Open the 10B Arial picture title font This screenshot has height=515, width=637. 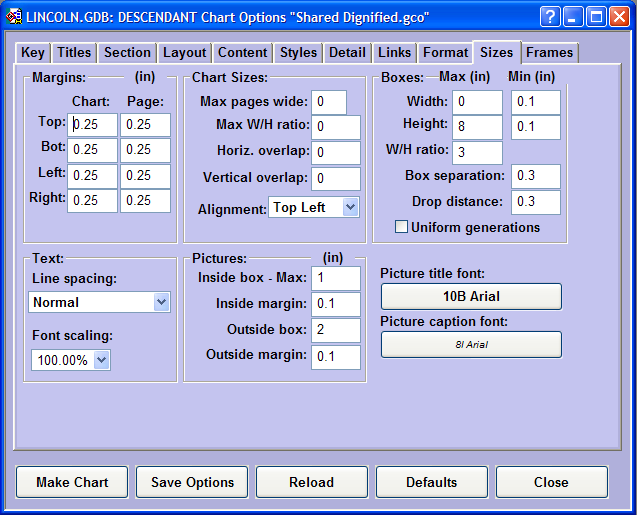pyautogui.click(x=471, y=297)
